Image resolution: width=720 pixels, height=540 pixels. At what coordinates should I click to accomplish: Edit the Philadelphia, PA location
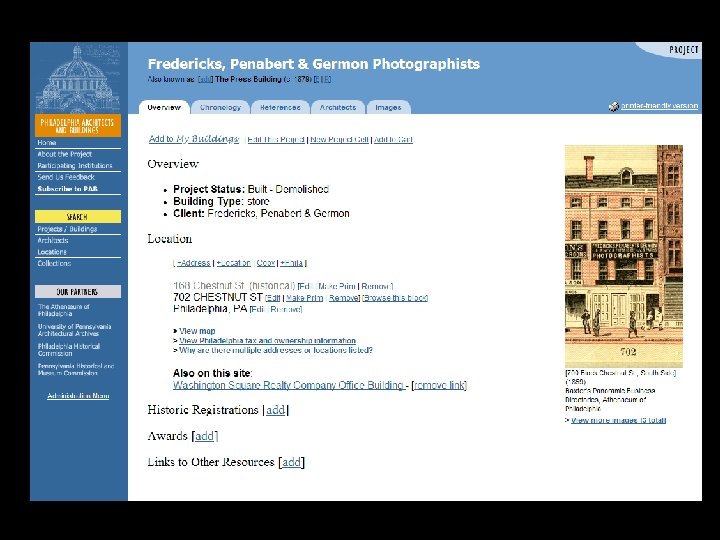click(258, 309)
